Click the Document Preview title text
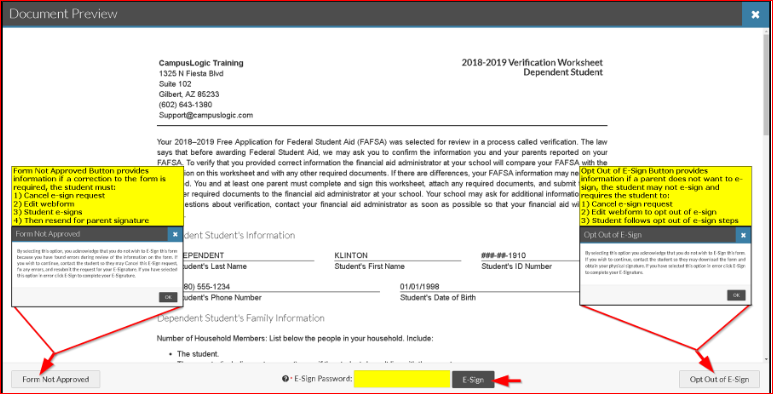The width and height of the screenshot is (773, 394). pos(63,14)
